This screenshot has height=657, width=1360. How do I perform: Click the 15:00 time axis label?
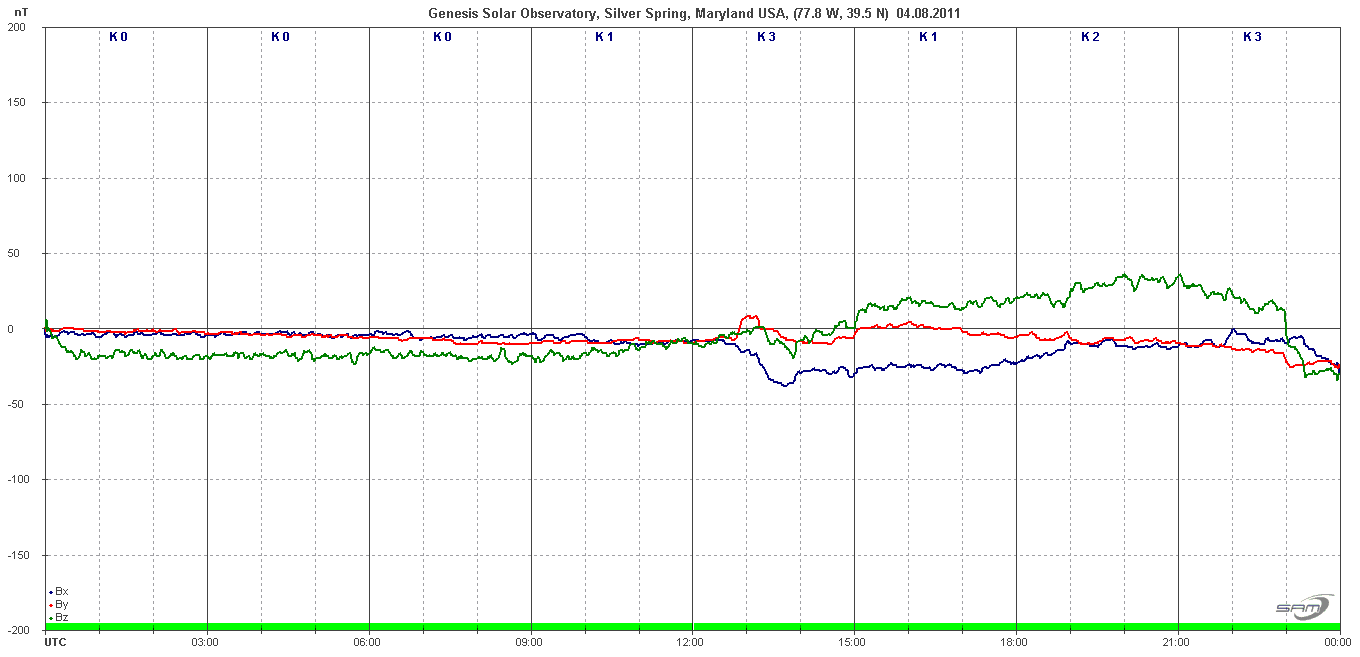pyautogui.click(x=852, y=642)
